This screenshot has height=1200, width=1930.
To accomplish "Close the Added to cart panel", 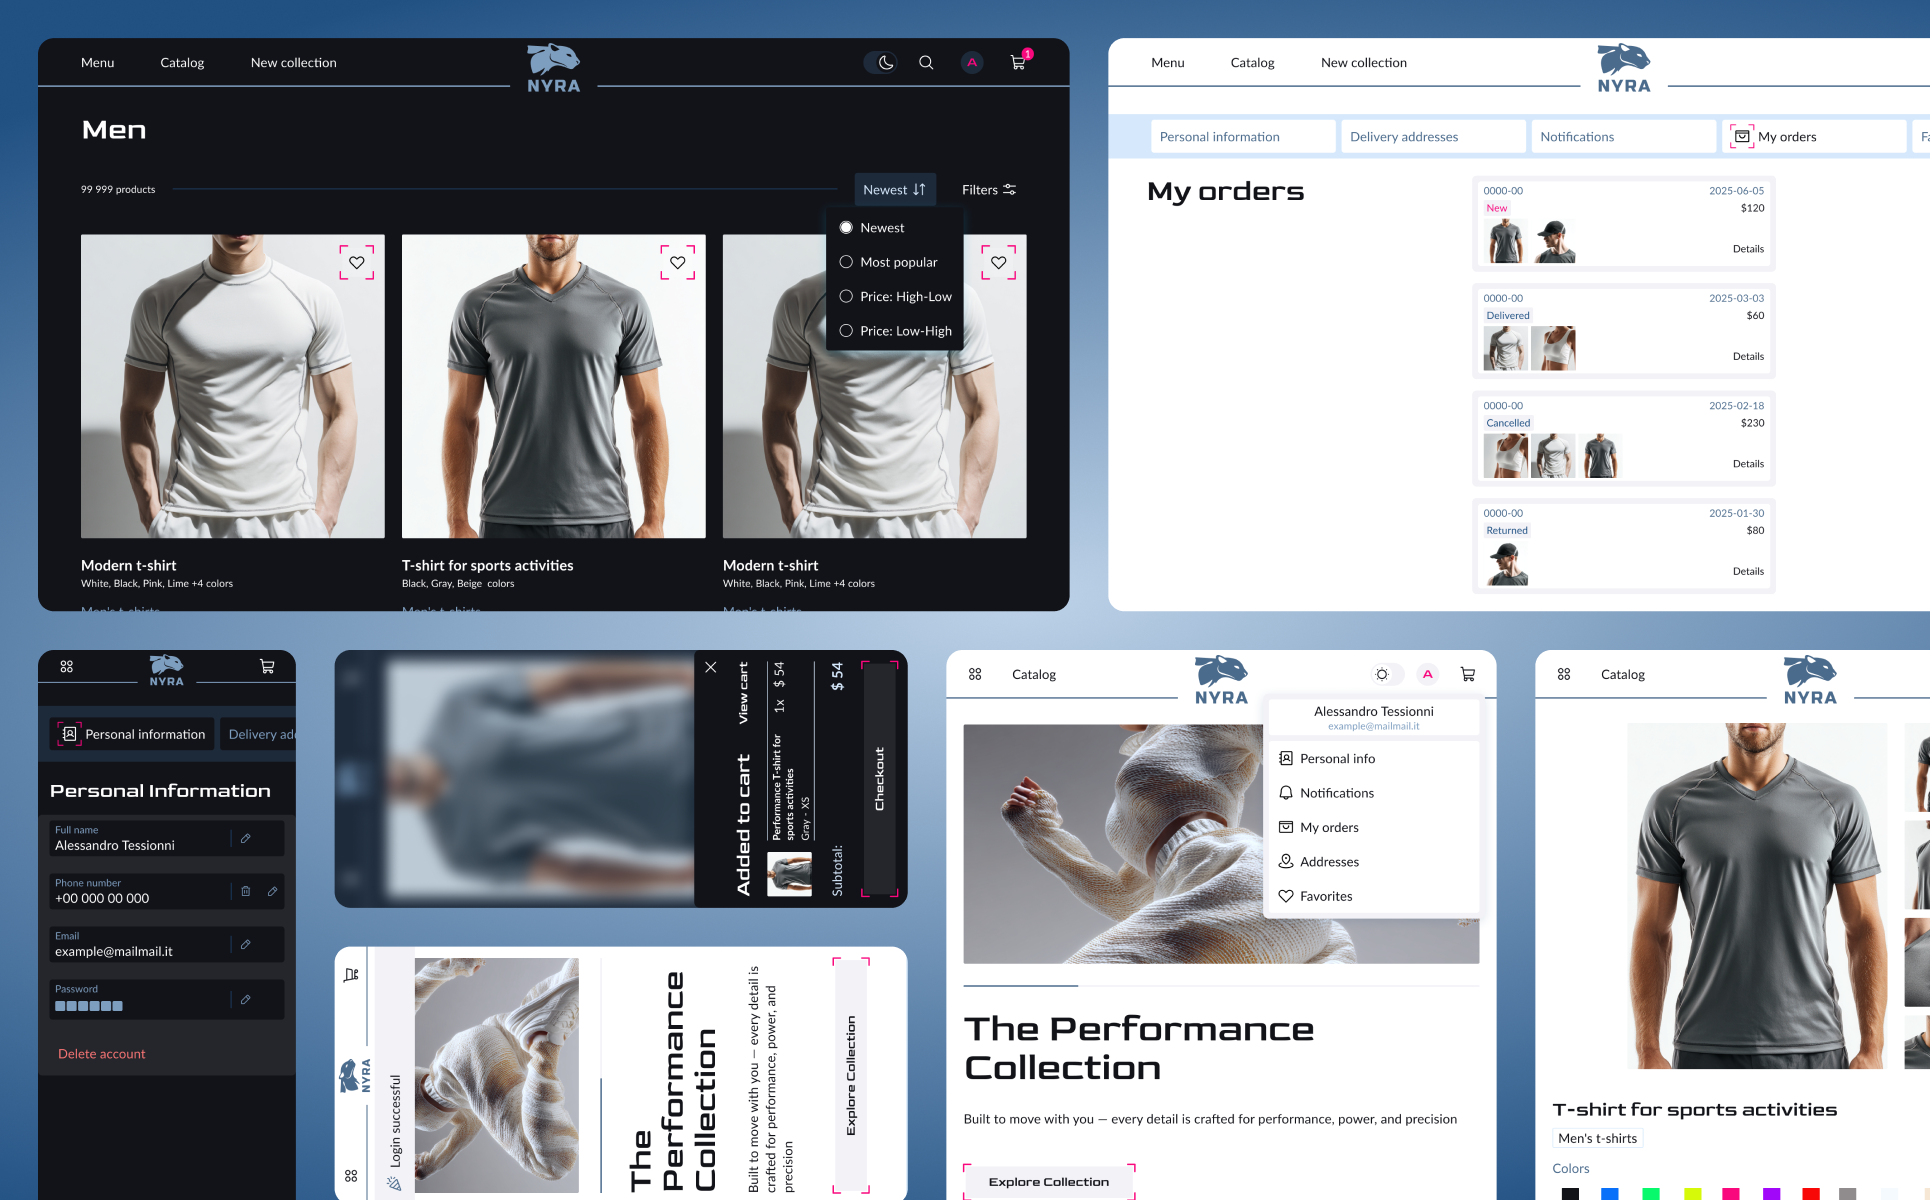I will (711, 667).
